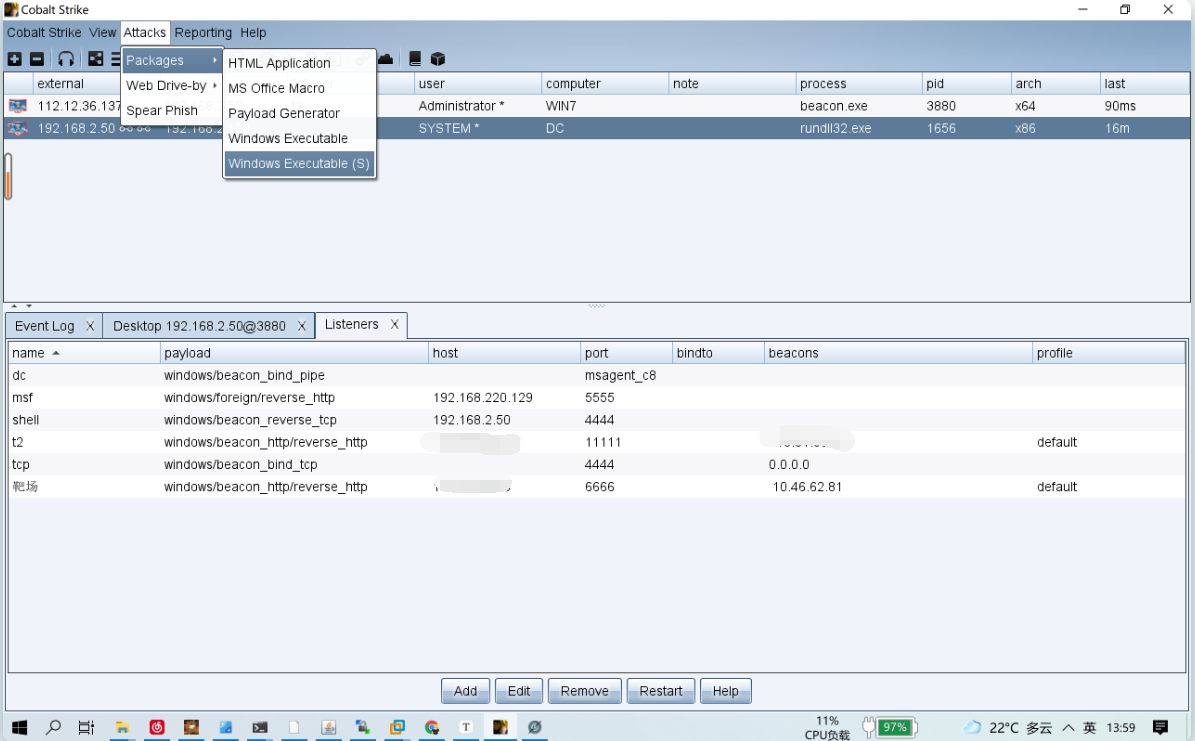Screen dimensions: 1195x741
Task: Sort listeners by port column
Action: click(626, 353)
